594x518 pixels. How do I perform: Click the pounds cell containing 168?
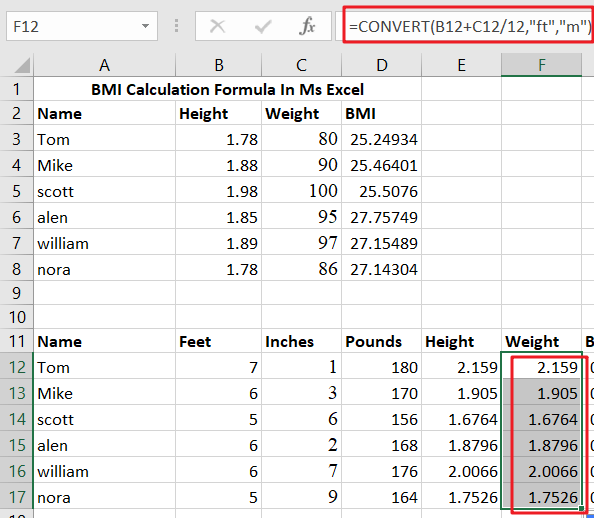pyautogui.click(x=381, y=445)
